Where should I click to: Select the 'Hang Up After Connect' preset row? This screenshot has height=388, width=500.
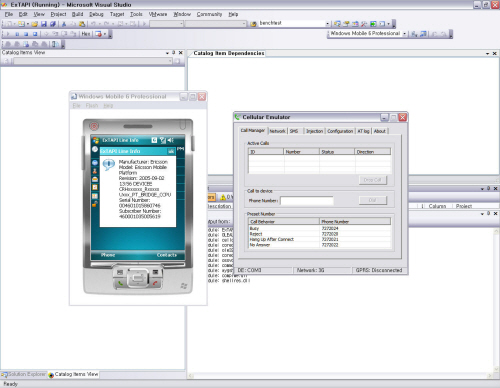pyautogui.click(x=319, y=239)
